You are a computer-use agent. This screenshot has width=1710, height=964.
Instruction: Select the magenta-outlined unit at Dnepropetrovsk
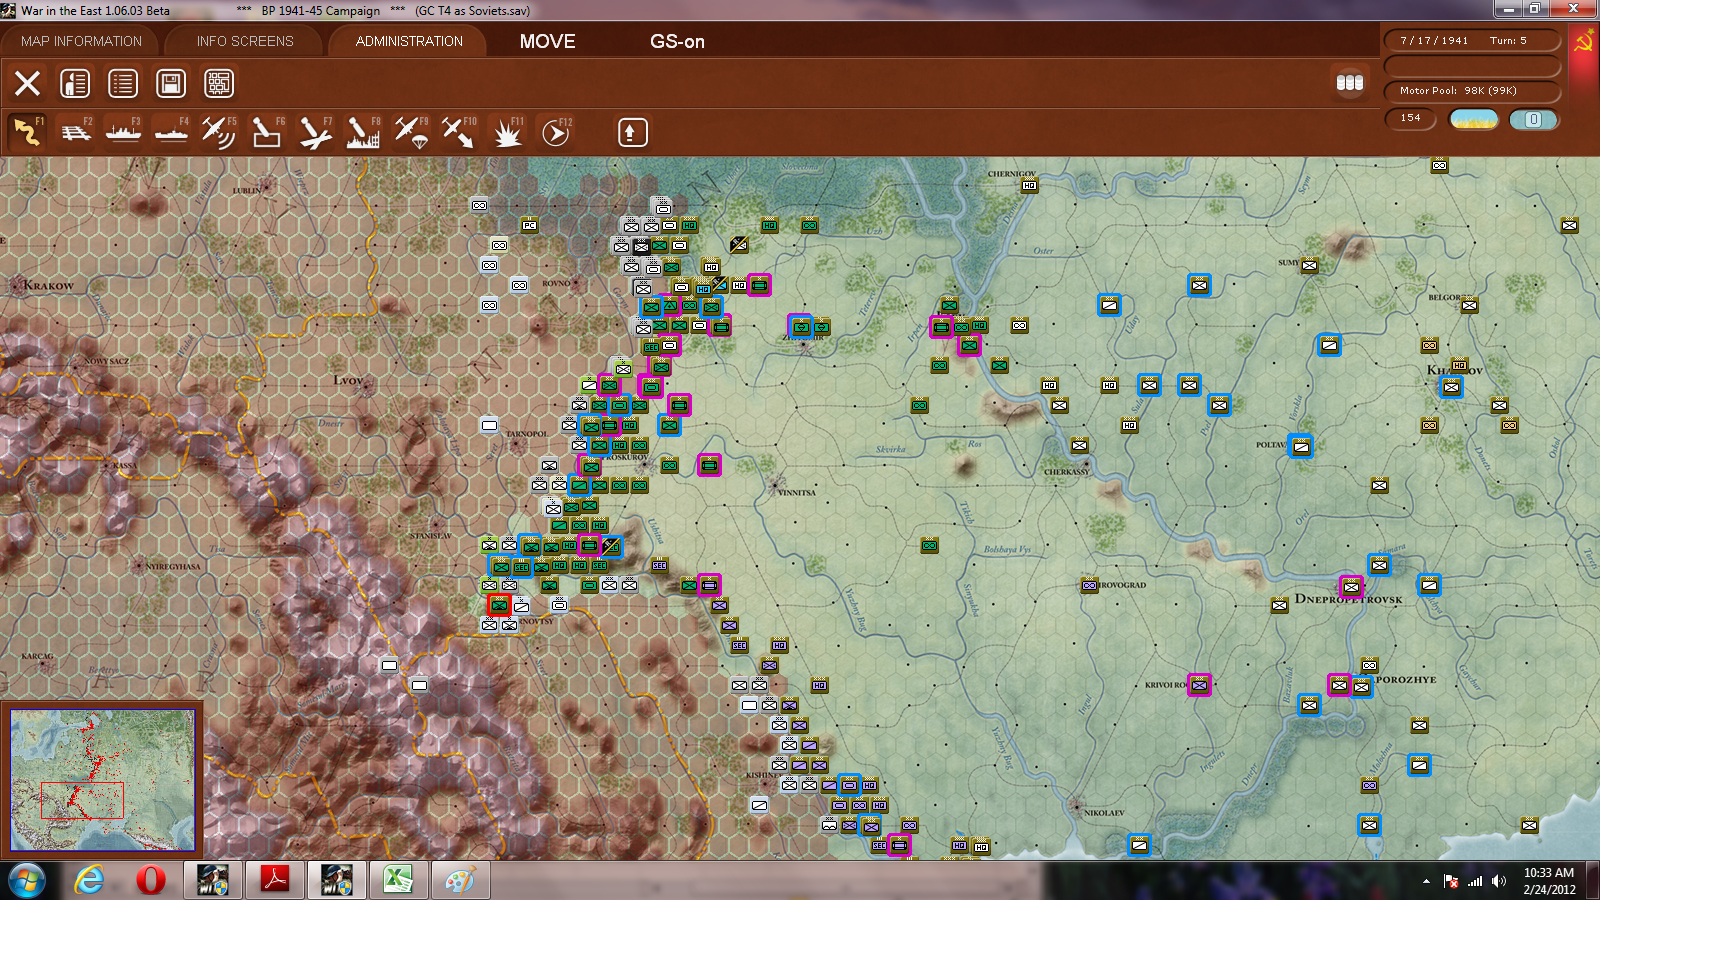(x=1351, y=586)
